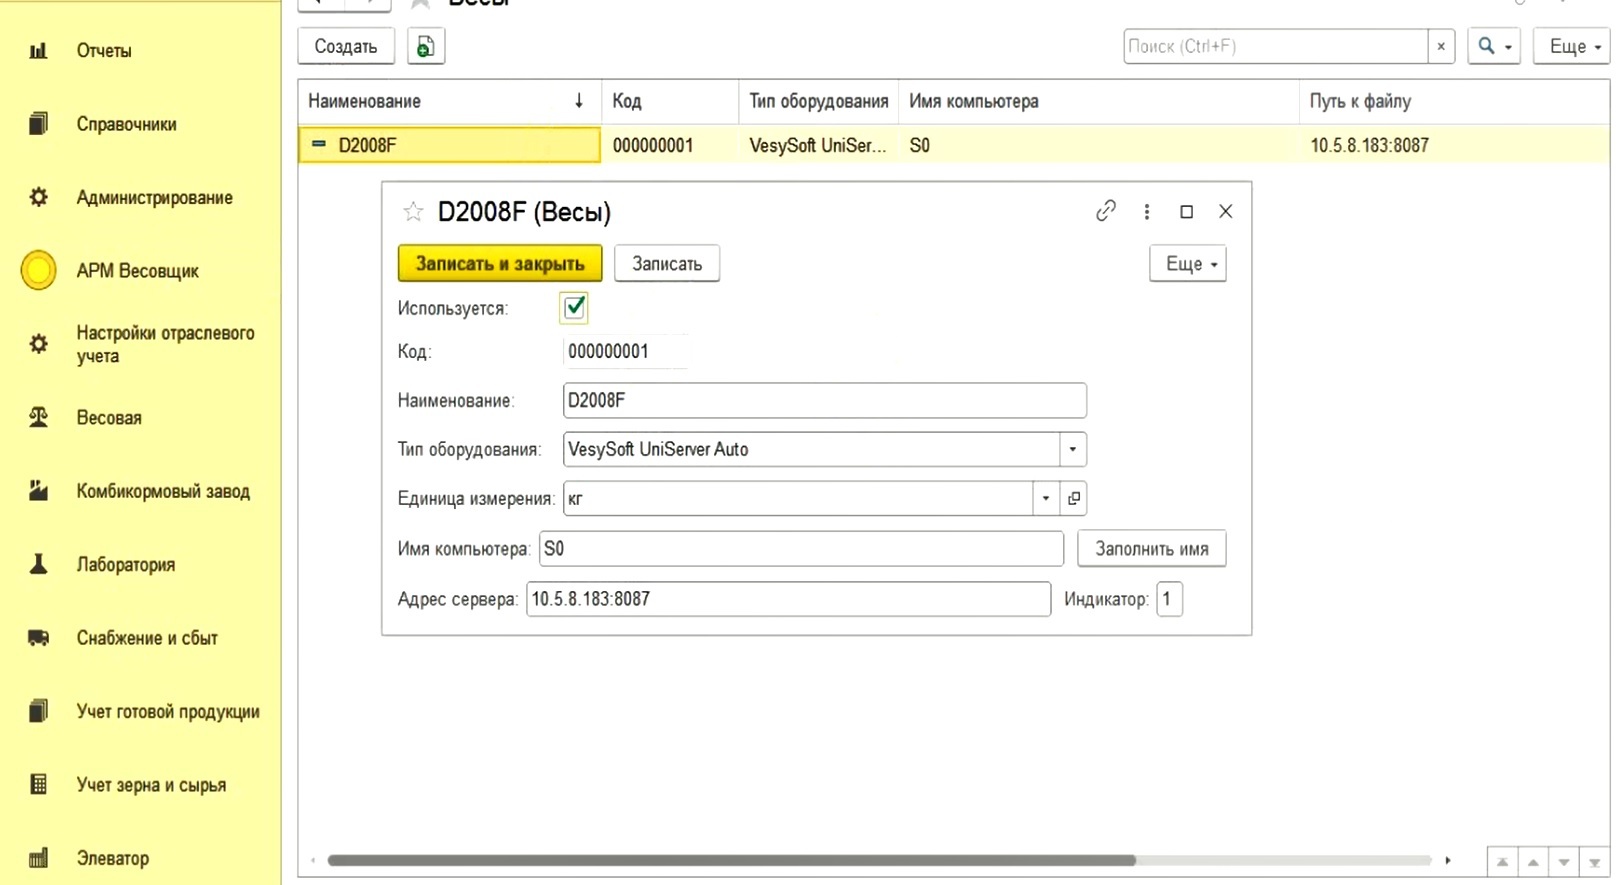This screenshot has height=885, width=1619.
Task: Expand the Единица измерения dropdown
Action: (1046, 498)
